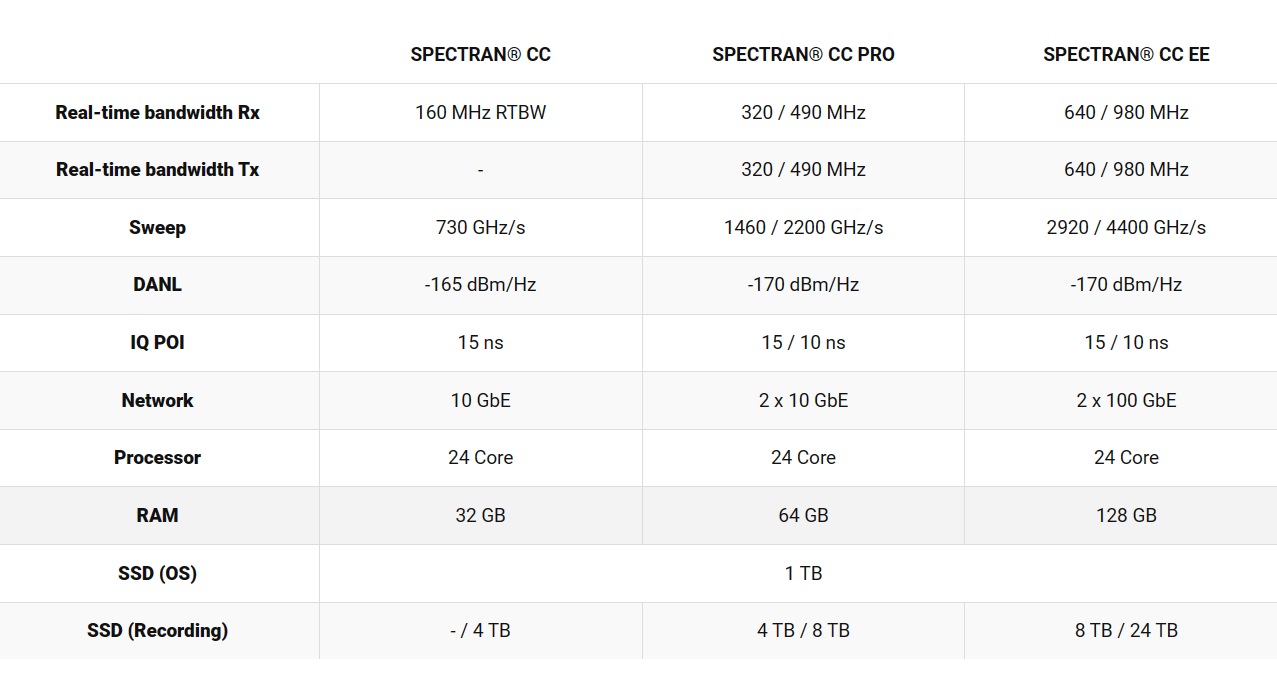This screenshot has width=1277, height=679.
Task: Select the Real-time bandwidth Tx row label
Action: tap(157, 170)
